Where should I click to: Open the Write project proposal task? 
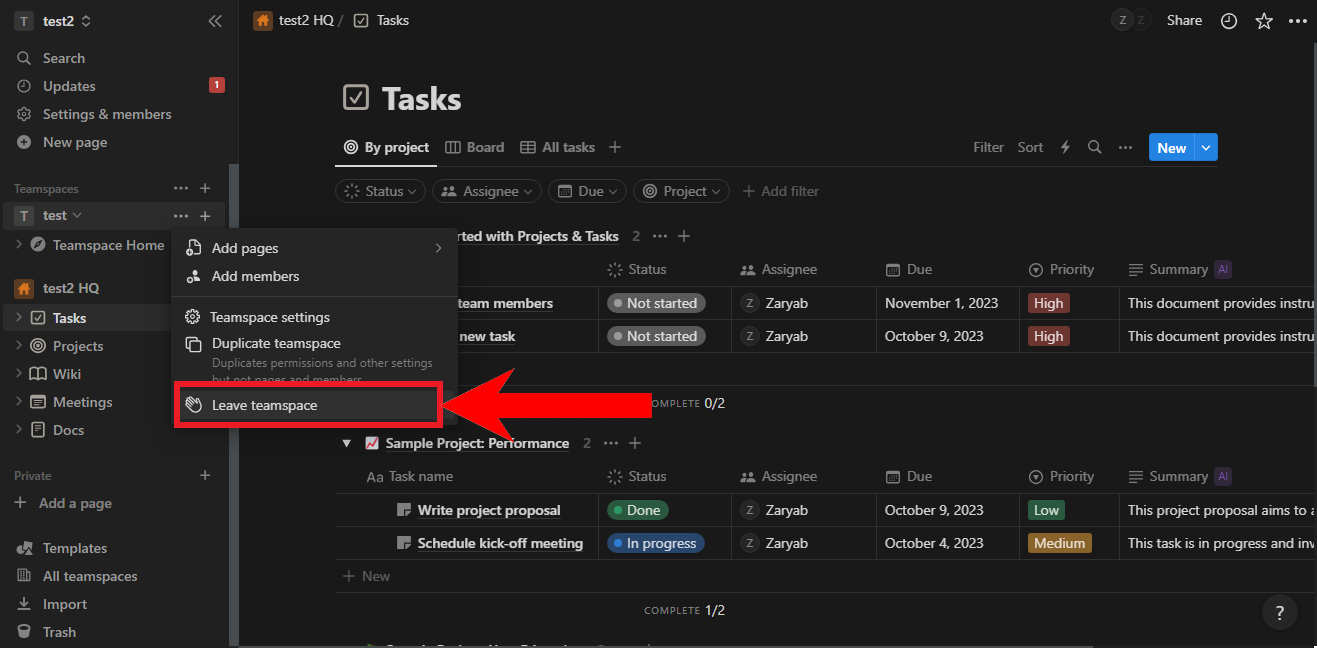point(489,510)
